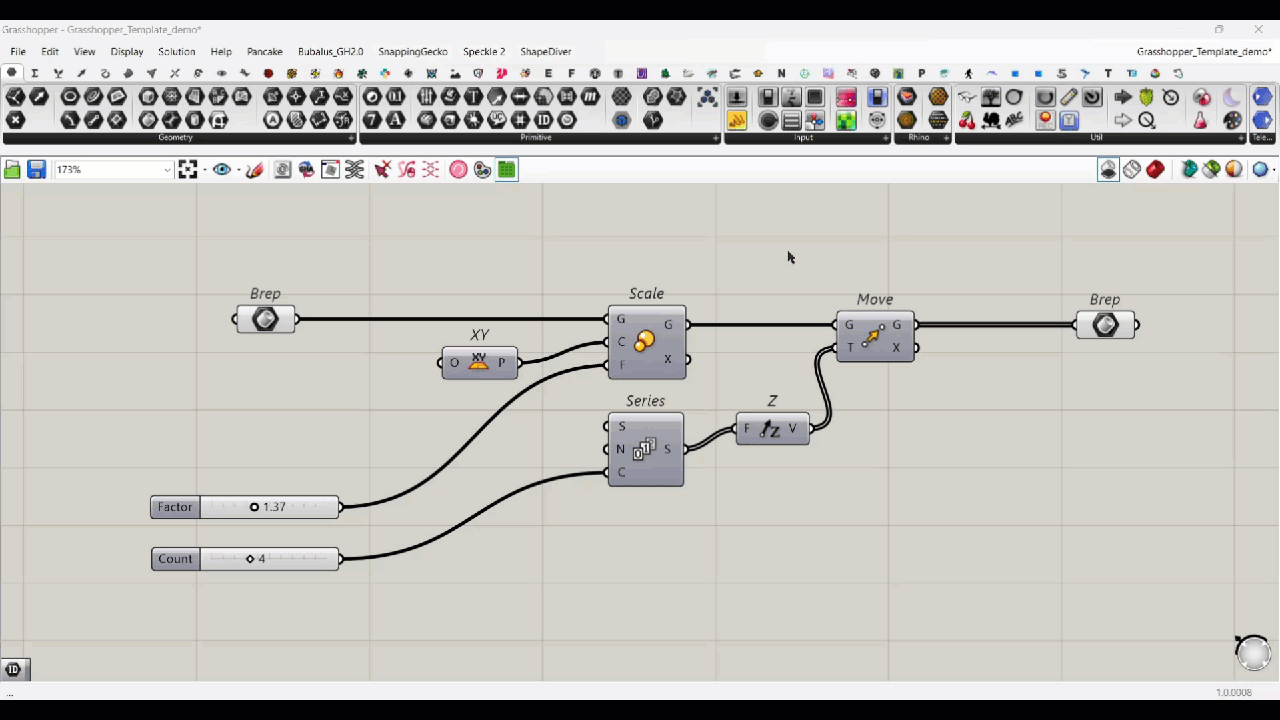This screenshot has width=1280, height=720.
Task: Select the XY plane component
Action: 479,362
